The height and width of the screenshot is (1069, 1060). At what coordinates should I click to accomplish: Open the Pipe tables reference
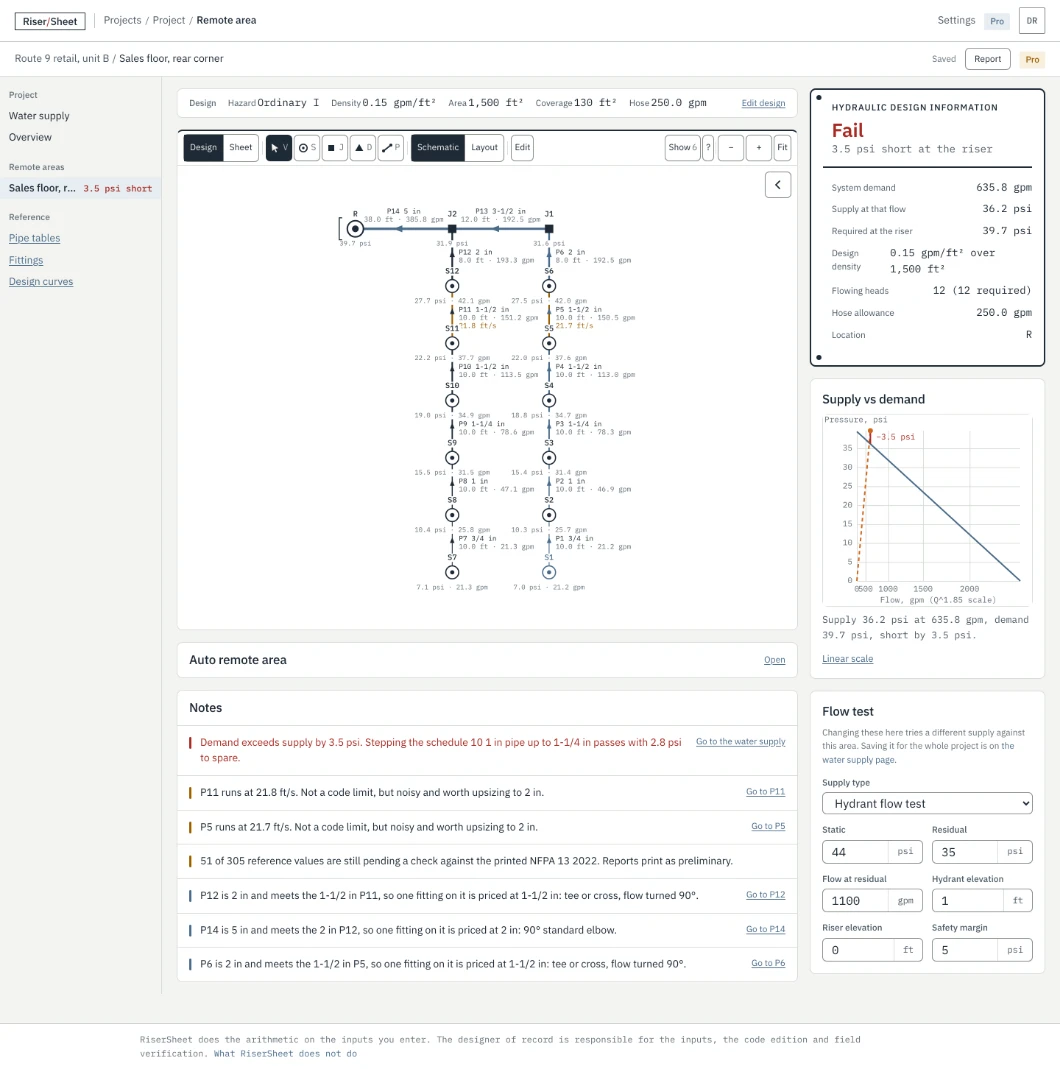coord(35,238)
